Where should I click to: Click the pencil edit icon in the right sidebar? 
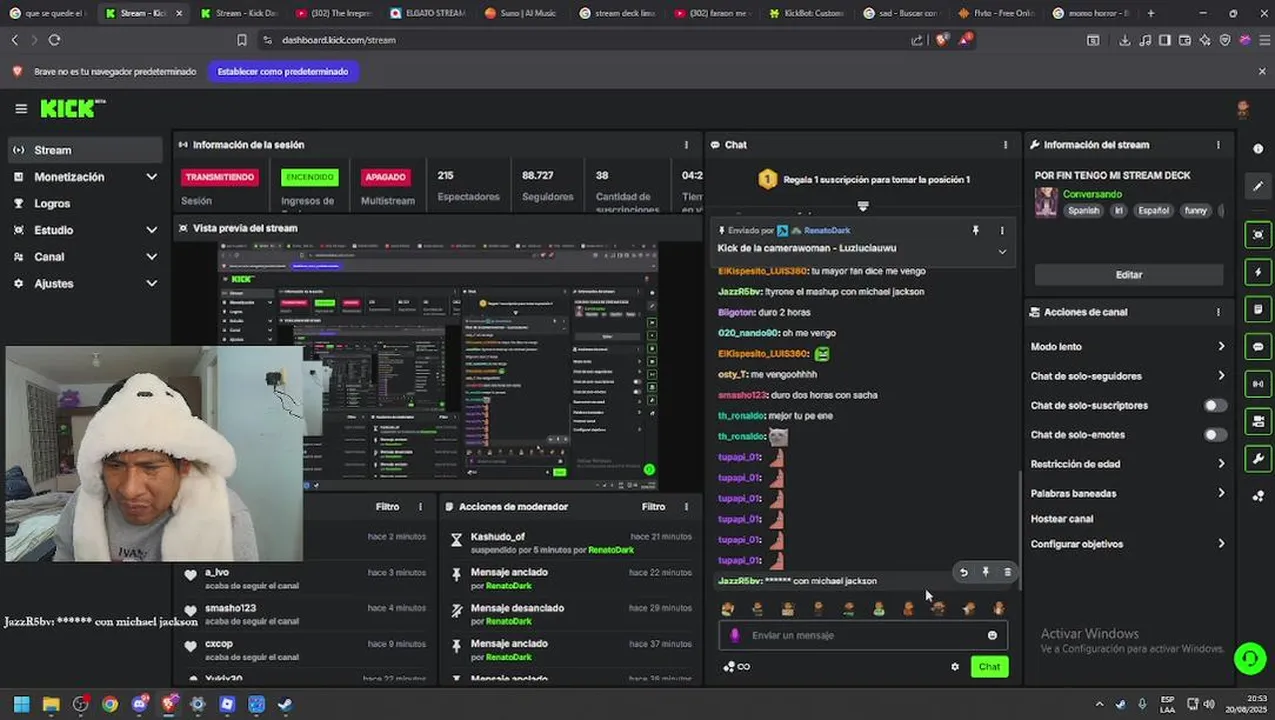1258,186
